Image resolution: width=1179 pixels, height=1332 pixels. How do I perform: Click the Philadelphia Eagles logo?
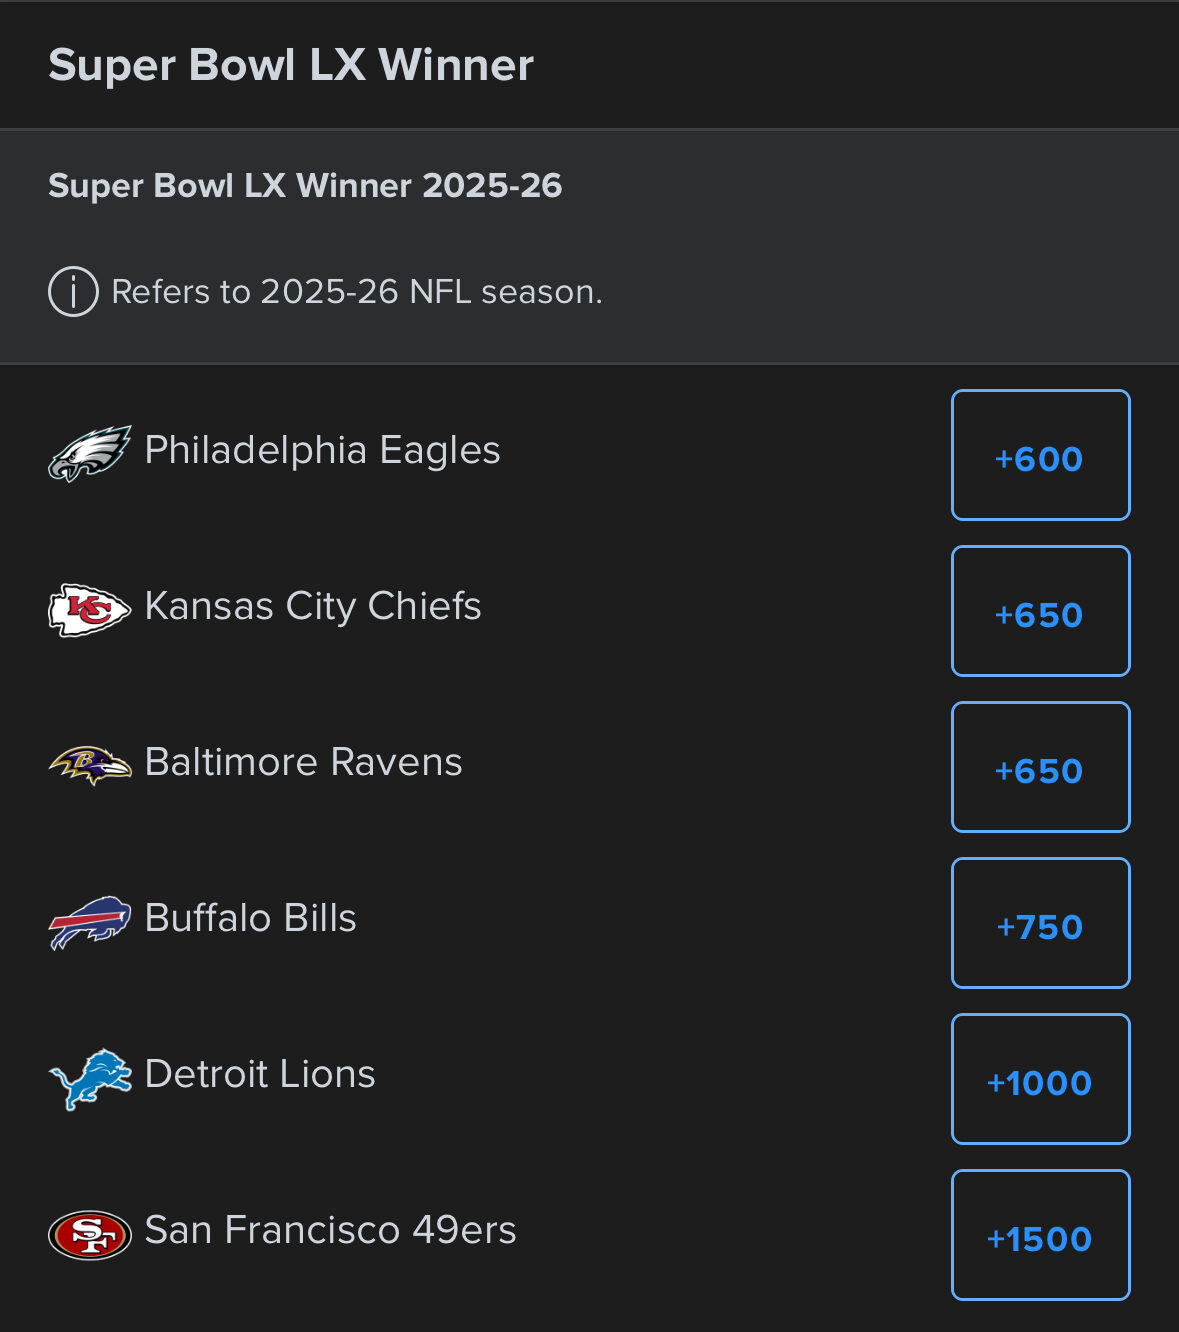click(90, 453)
